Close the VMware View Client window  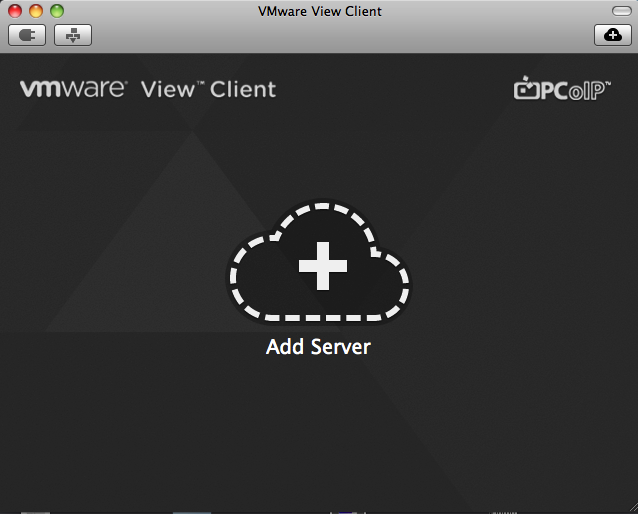[15, 11]
